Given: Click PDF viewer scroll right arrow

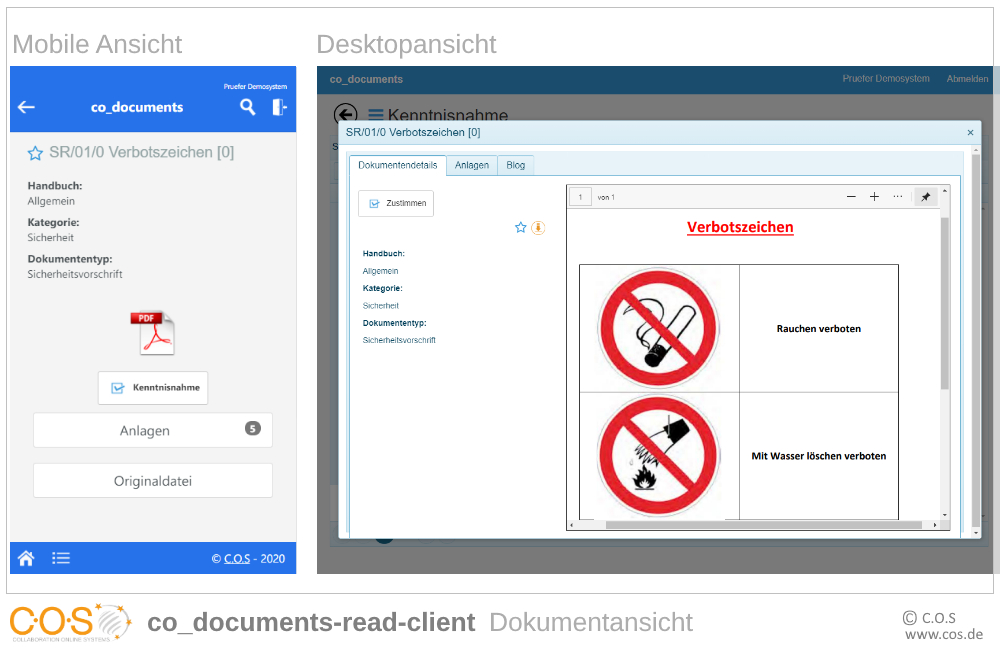Looking at the screenshot, I should (x=935, y=525).
